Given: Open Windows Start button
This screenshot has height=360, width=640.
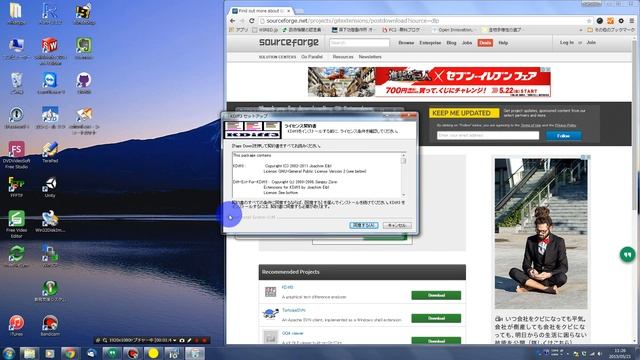Looking at the screenshot, I should pyautogui.click(x=9, y=353).
